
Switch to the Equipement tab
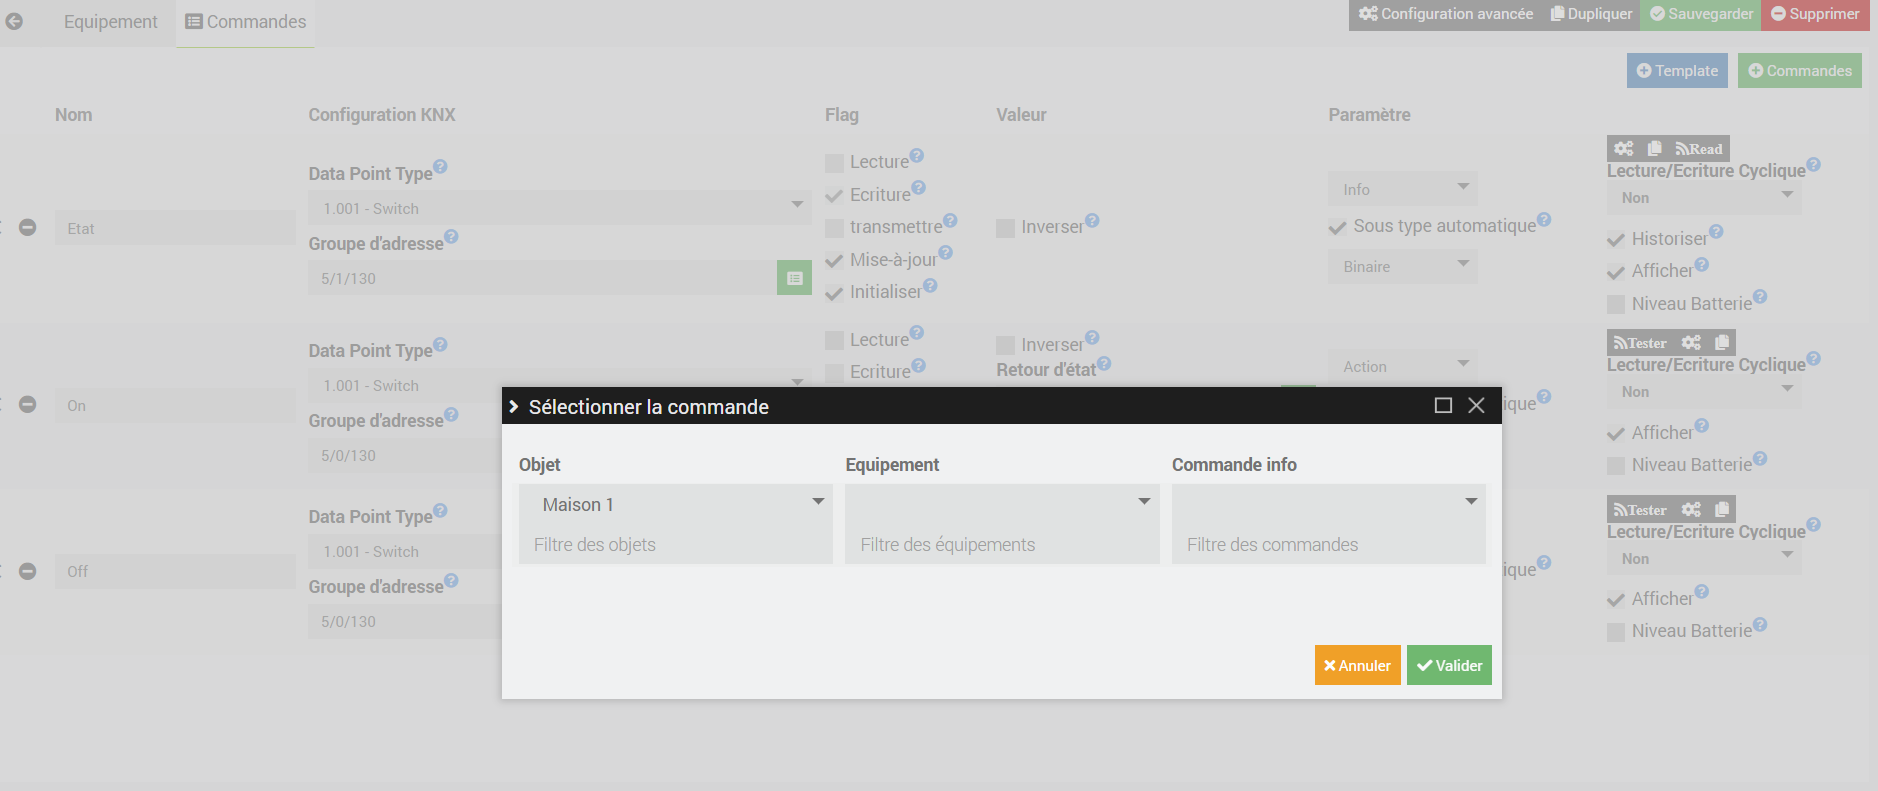click(x=111, y=22)
